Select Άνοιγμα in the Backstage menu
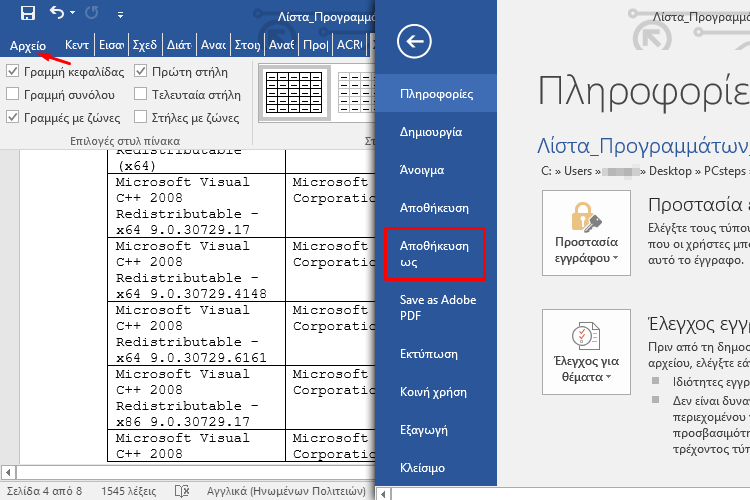The width and height of the screenshot is (750, 500). (436, 170)
